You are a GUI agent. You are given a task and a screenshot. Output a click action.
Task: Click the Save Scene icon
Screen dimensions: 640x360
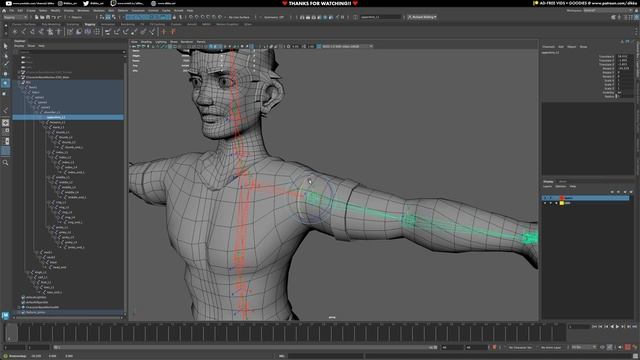point(48,17)
